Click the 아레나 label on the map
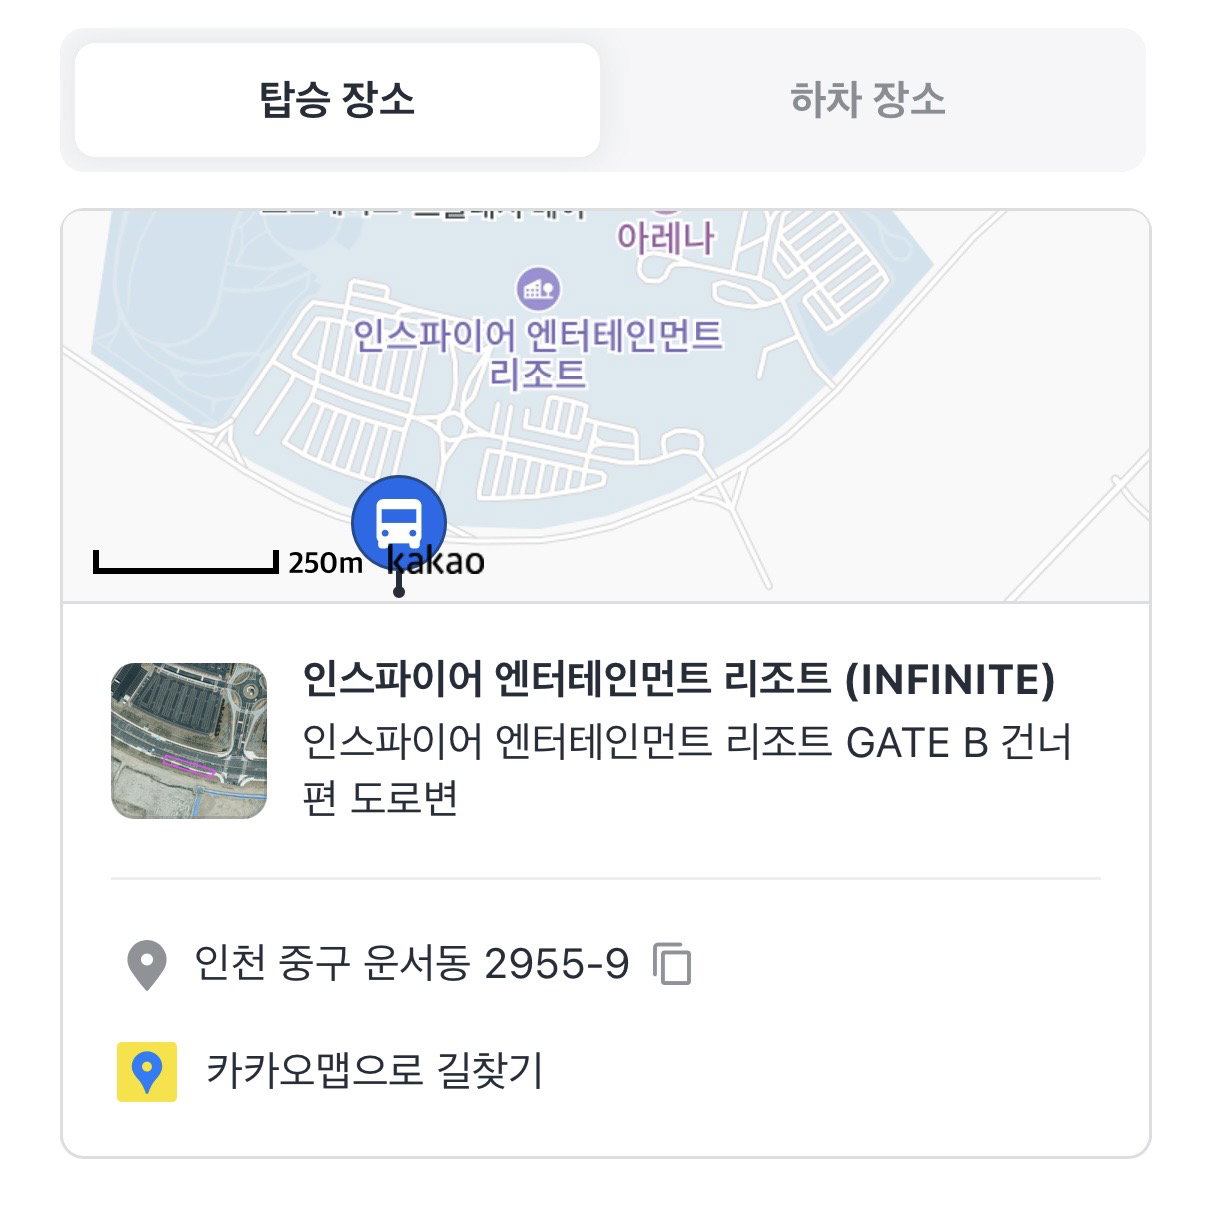 (x=665, y=238)
